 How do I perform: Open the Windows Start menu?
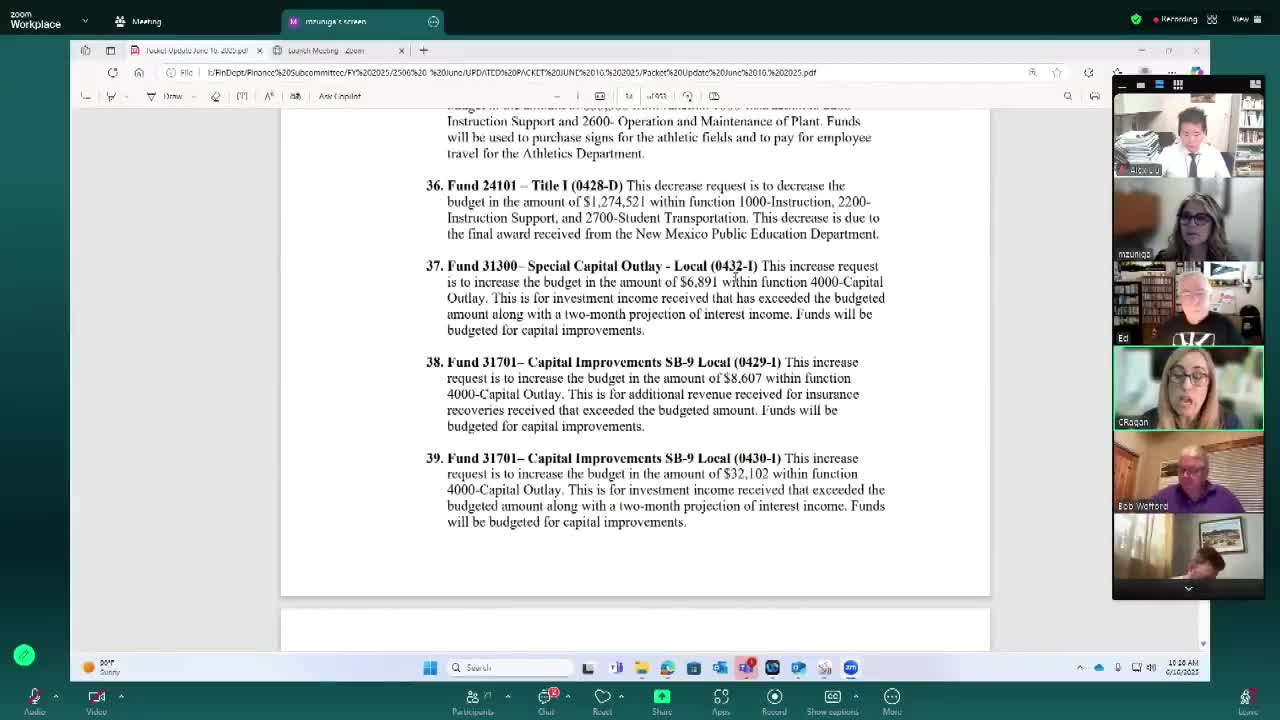click(x=430, y=668)
